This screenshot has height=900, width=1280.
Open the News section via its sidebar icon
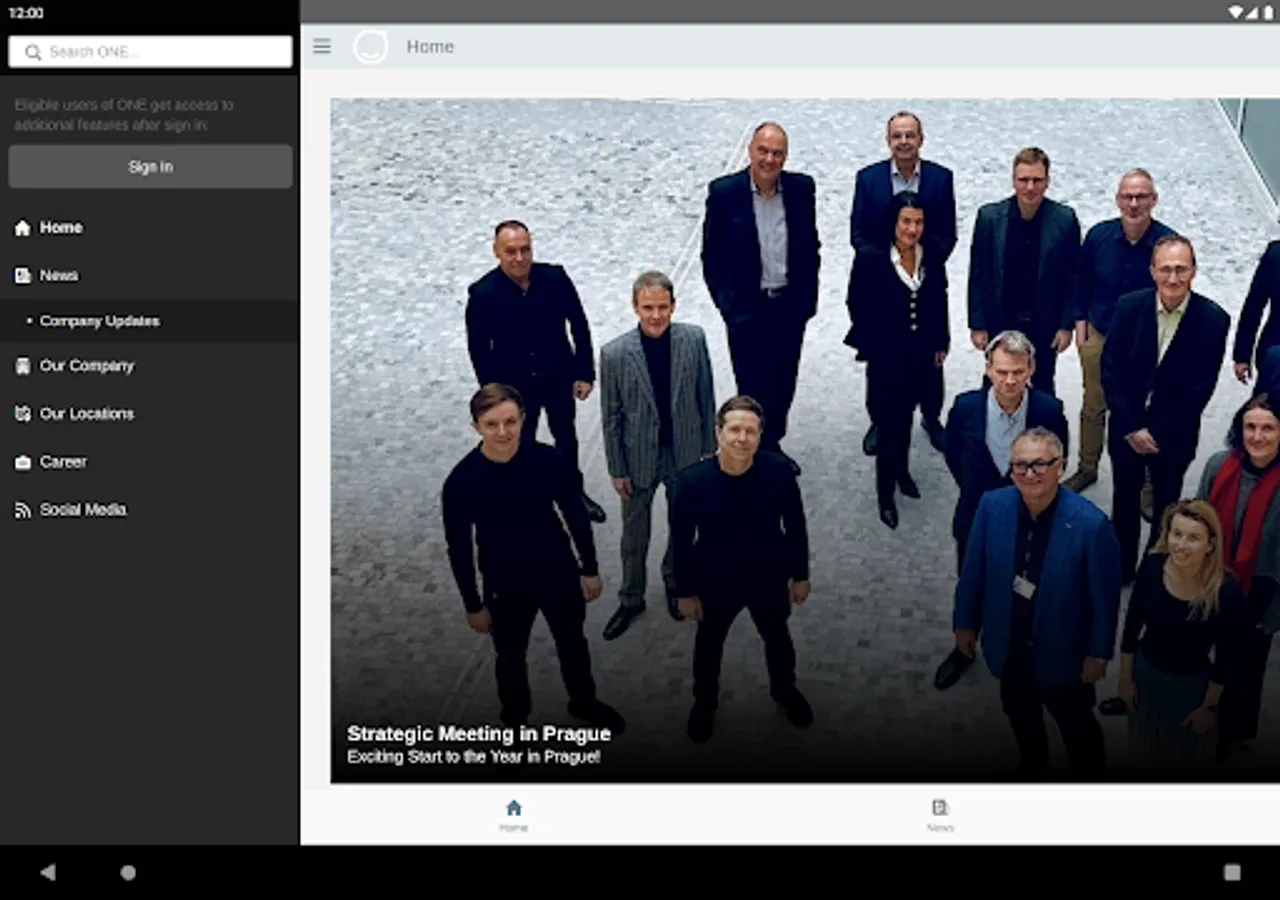point(21,275)
